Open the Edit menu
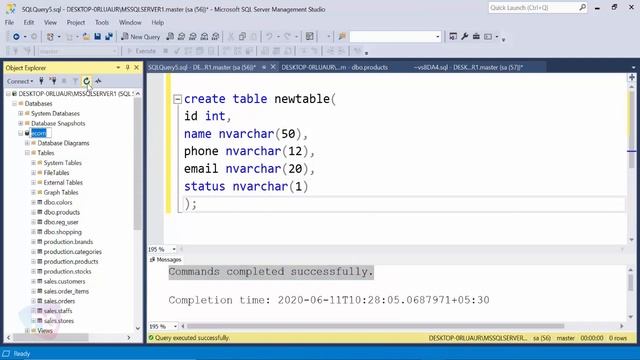 [29, 22]
